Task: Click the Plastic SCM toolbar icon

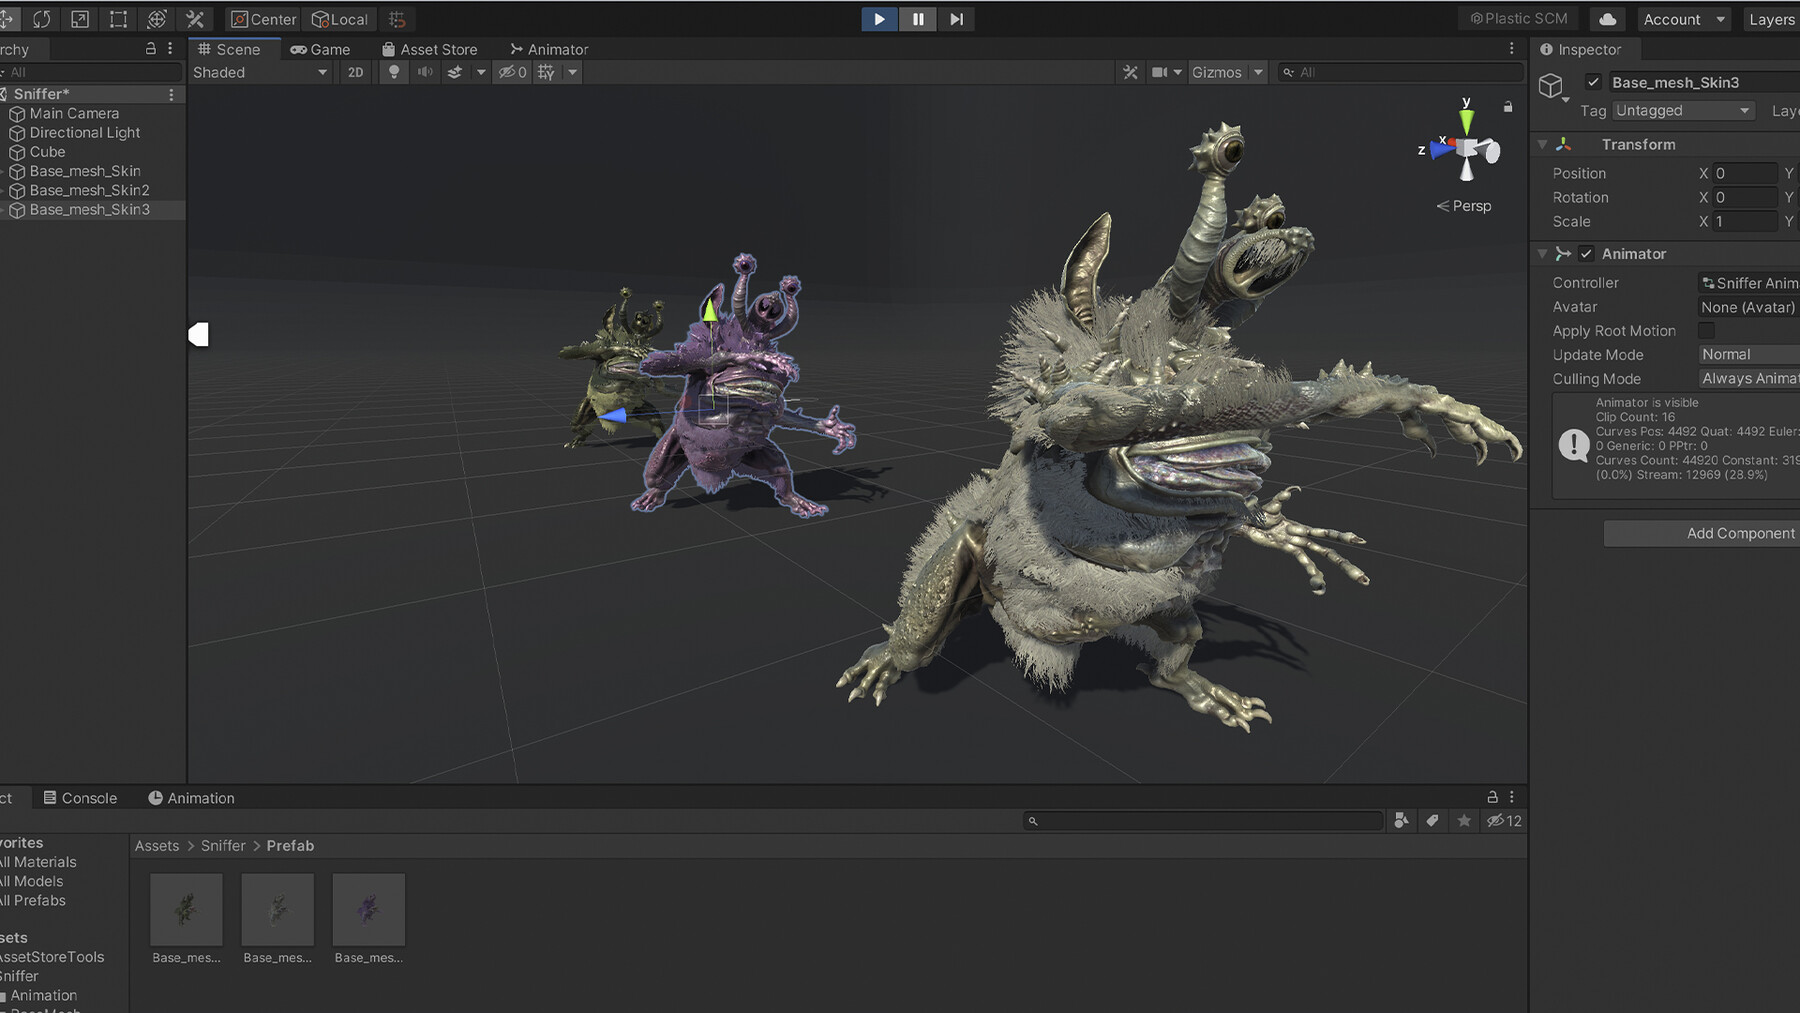Action: pos(1517,18)
